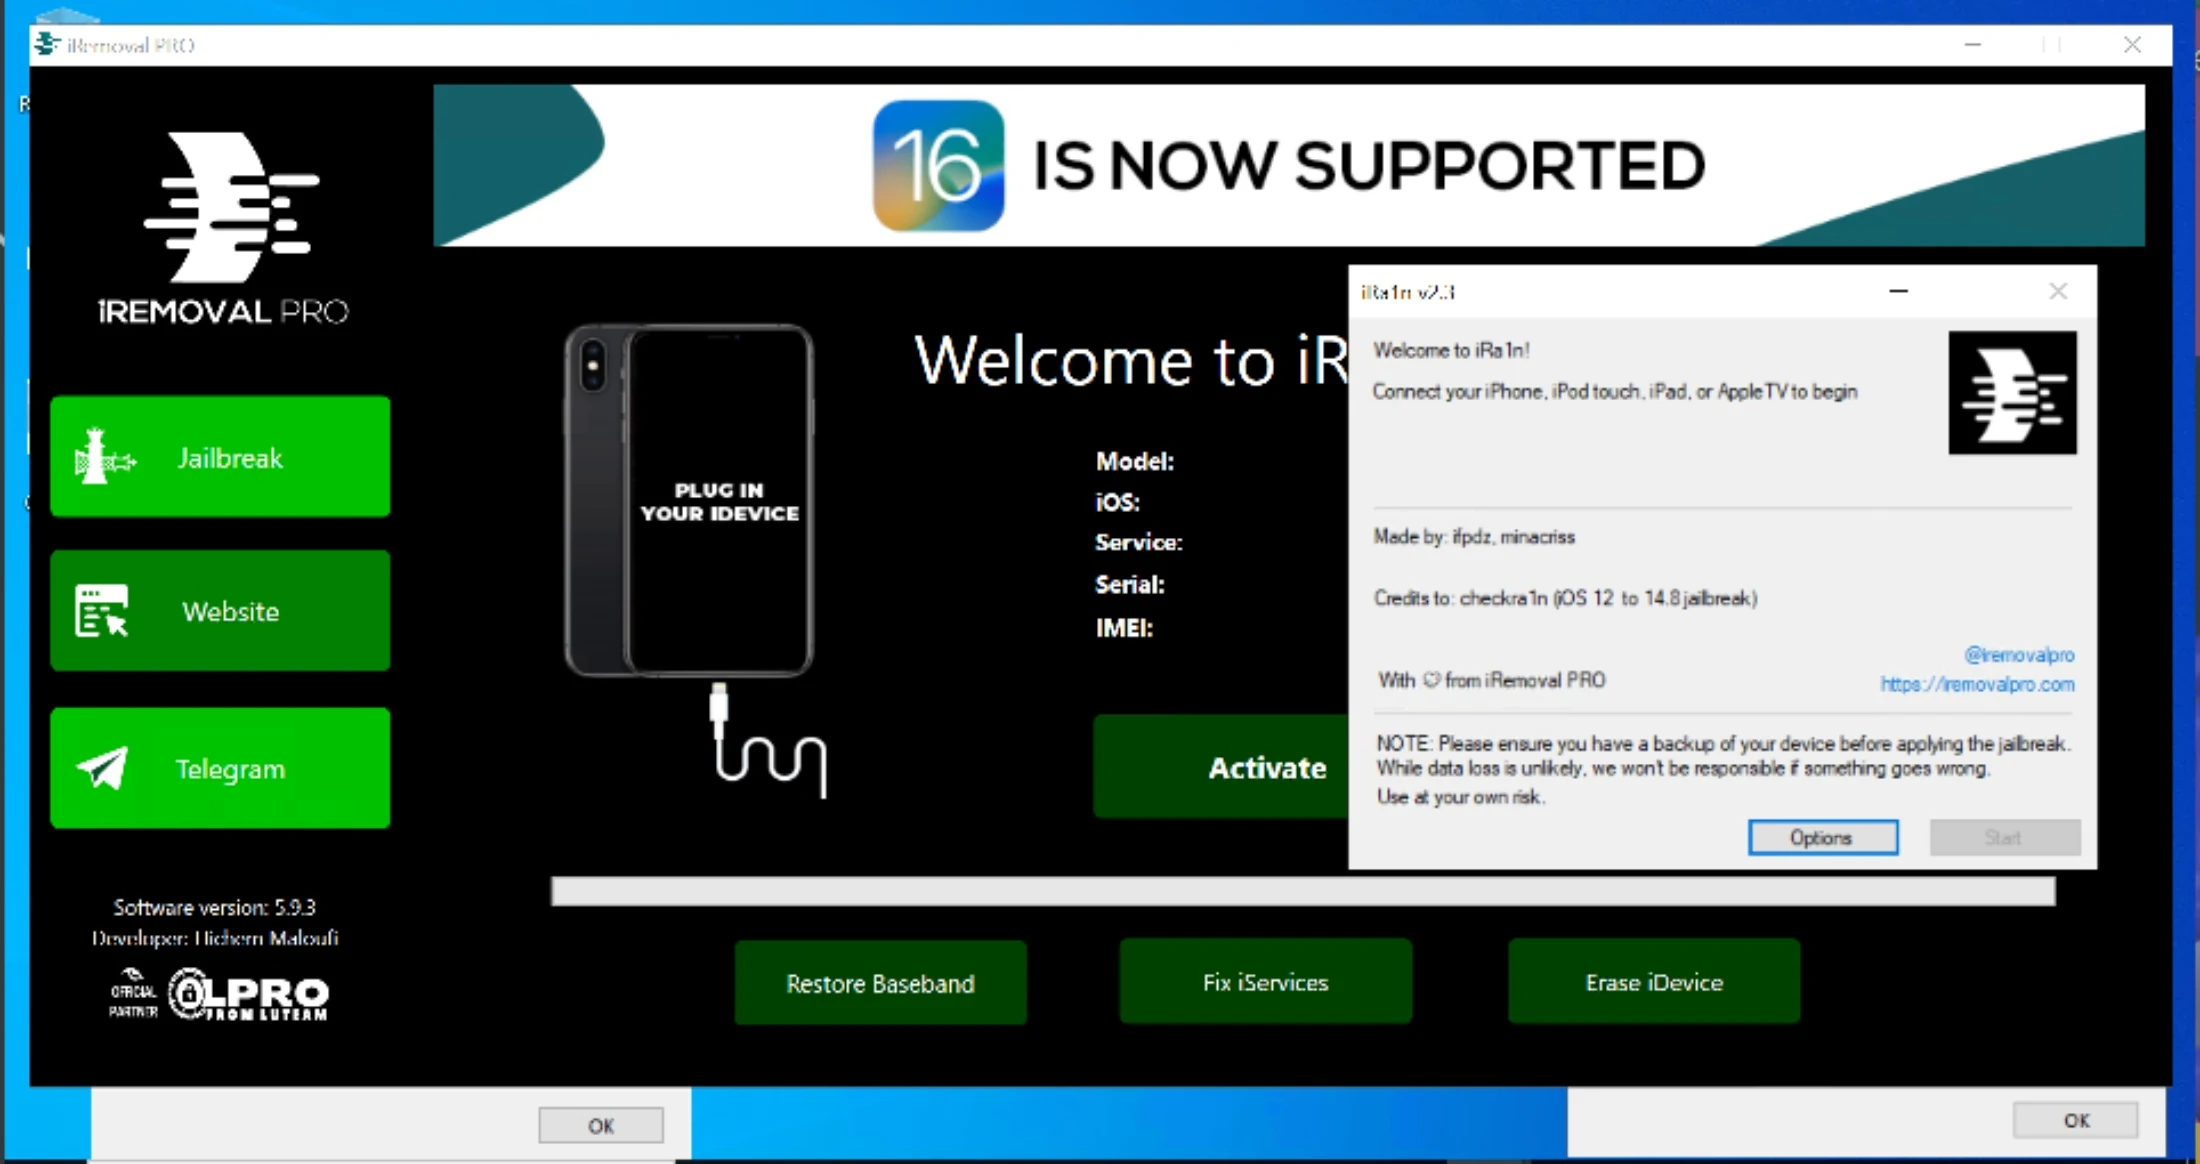Image resolution: width=2200 pixels, height=1164 pixels.
Task: Click the Erase iDevice button
Action: (1654, 982)
